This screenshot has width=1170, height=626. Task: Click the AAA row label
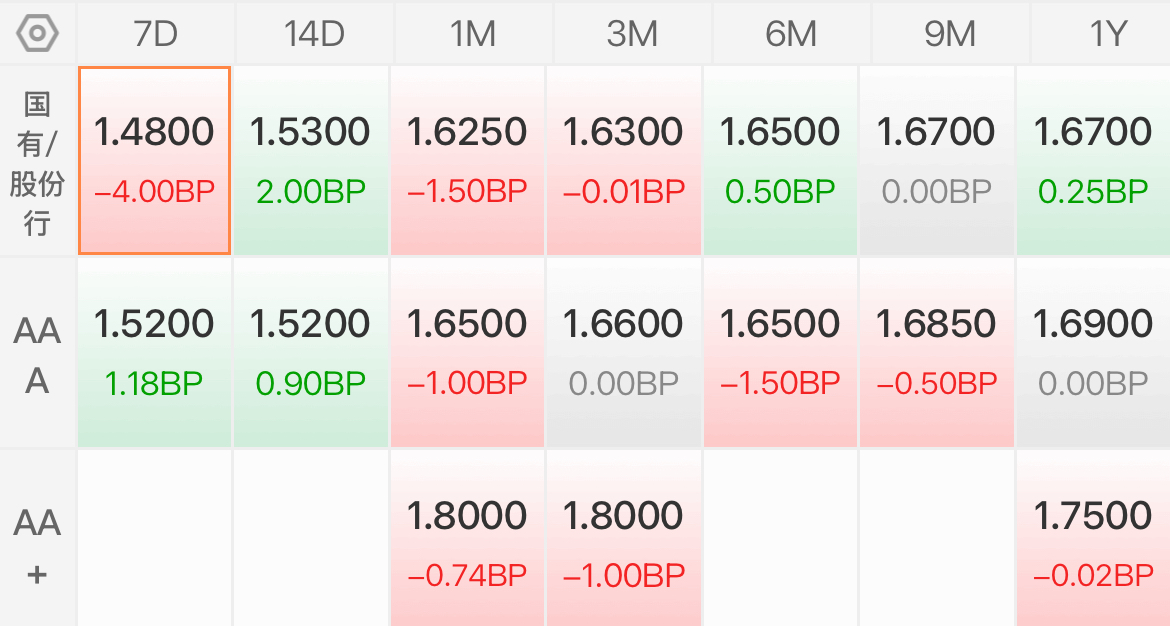(37, 354)
